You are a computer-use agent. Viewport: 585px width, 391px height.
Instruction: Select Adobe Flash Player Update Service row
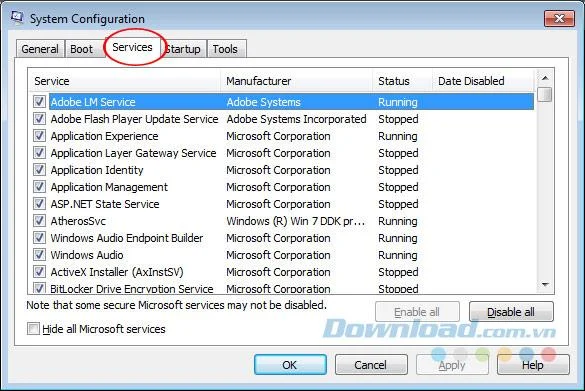click(284, 119)
